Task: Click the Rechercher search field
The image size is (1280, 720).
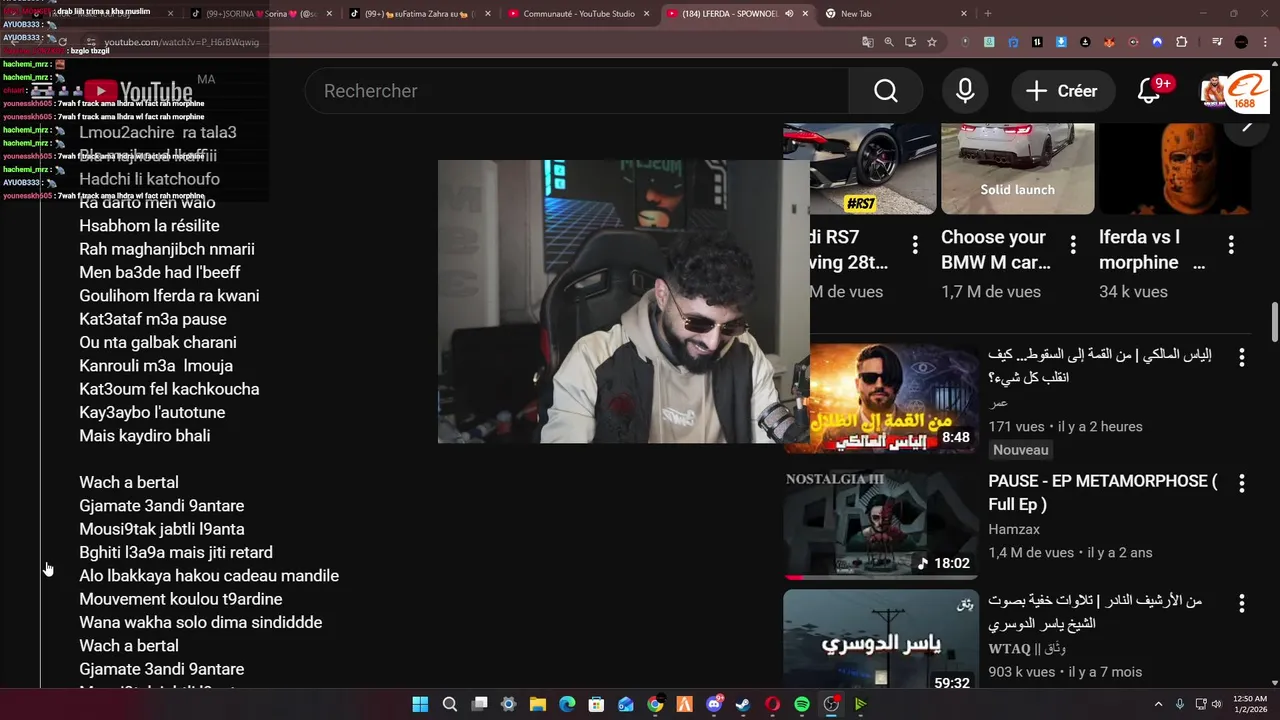Action: click(x=577, y=91)
